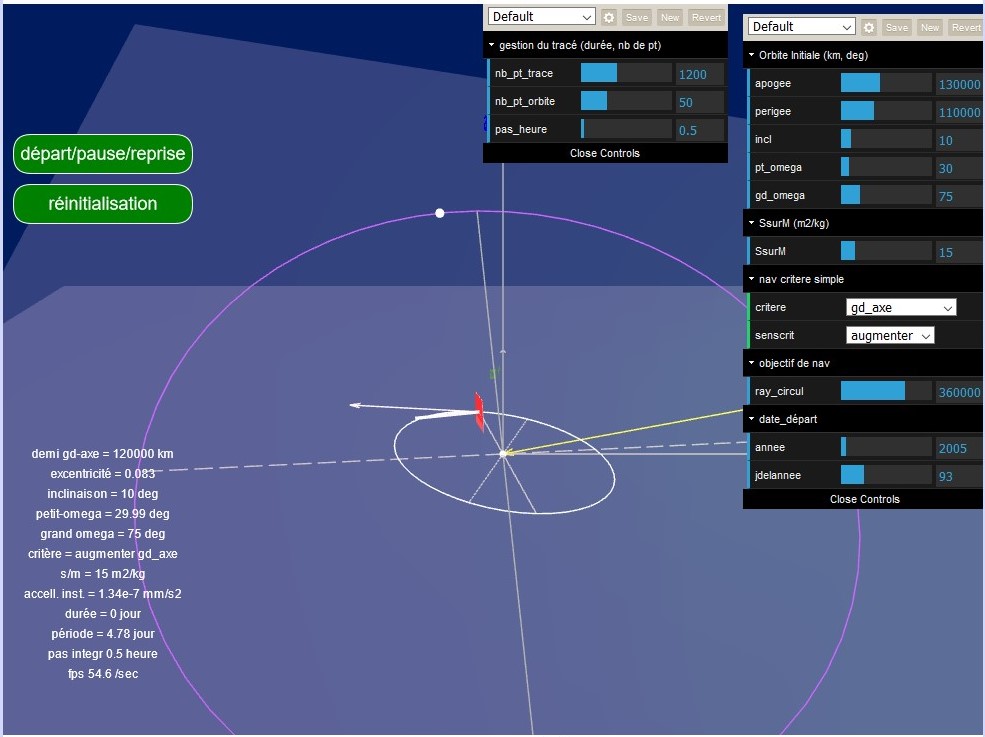This screenshot has height=737, width=985.
Task: Click the nb_pt_trace value field showing 1200
Action: point(700,73)
